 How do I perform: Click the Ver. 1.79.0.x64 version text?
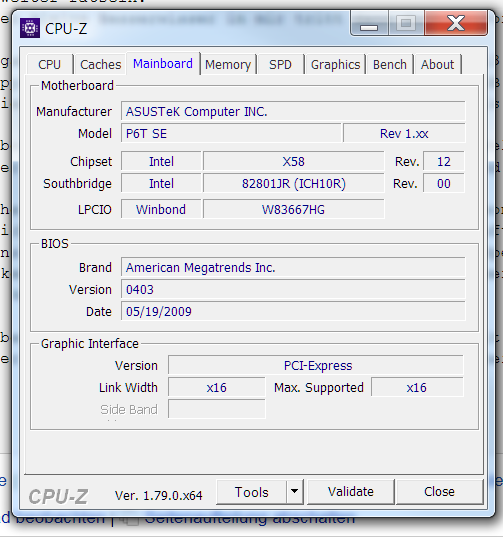coord(159,495)
